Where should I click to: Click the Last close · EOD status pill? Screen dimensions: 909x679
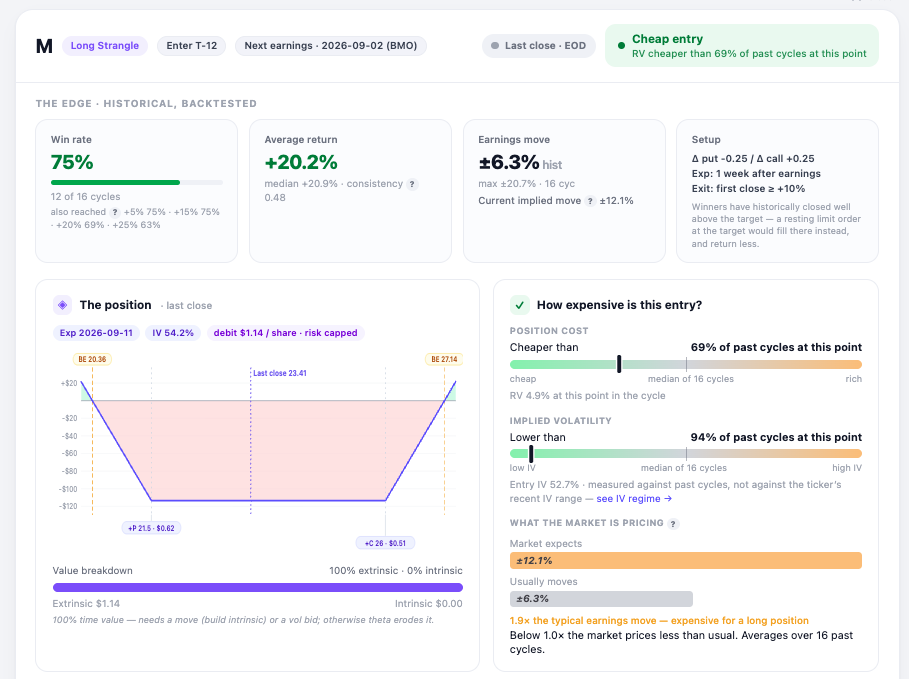[539, 46]
